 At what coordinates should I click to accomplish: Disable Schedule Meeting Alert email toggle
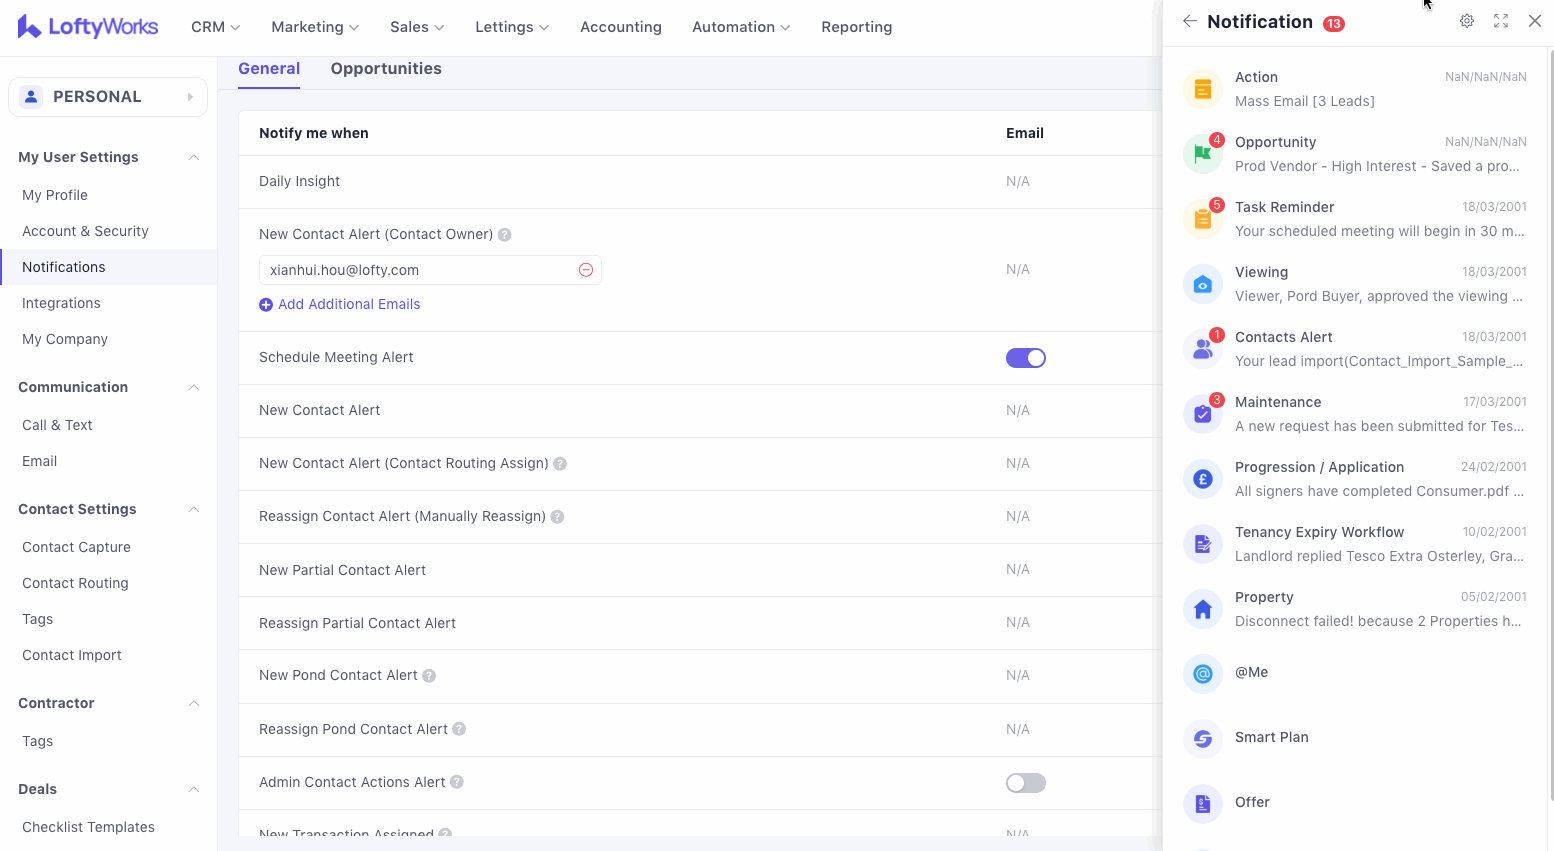pyautogui.click(x=1025, y=358)
